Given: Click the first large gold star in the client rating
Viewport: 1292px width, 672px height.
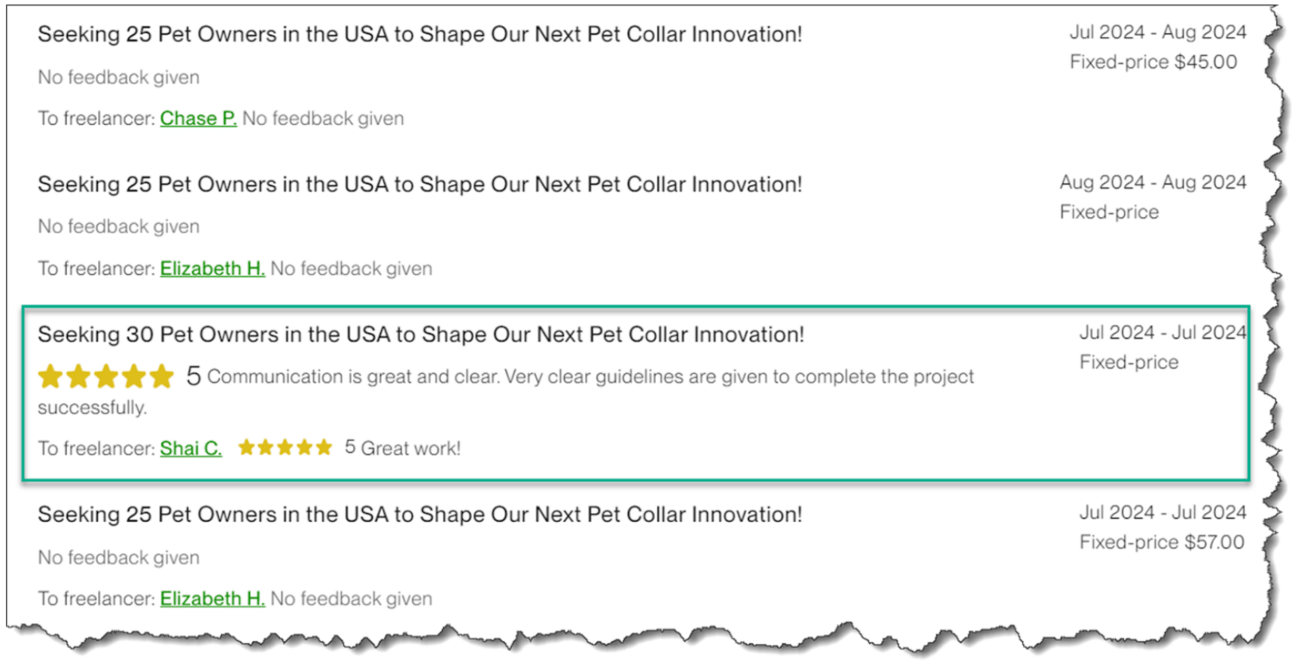Looking at the screenshot, I should coord(50,377).
